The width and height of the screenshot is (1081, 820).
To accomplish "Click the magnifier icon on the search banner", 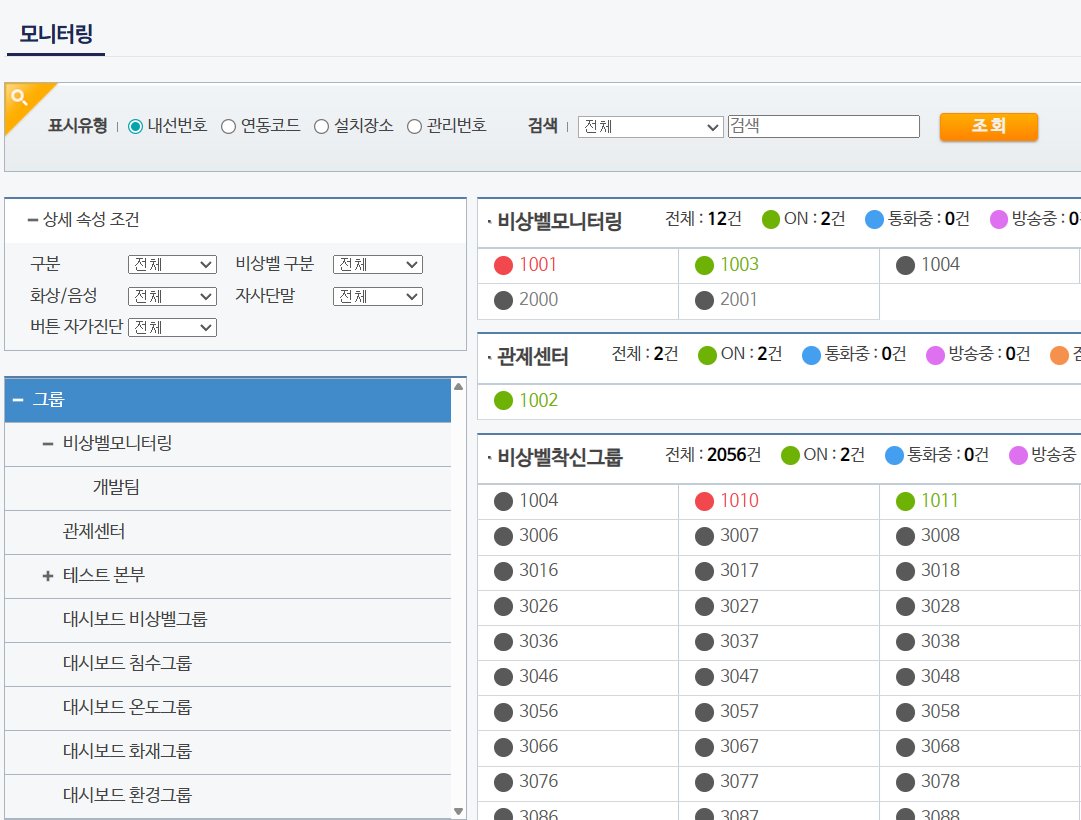I will (x=21, y=97).
